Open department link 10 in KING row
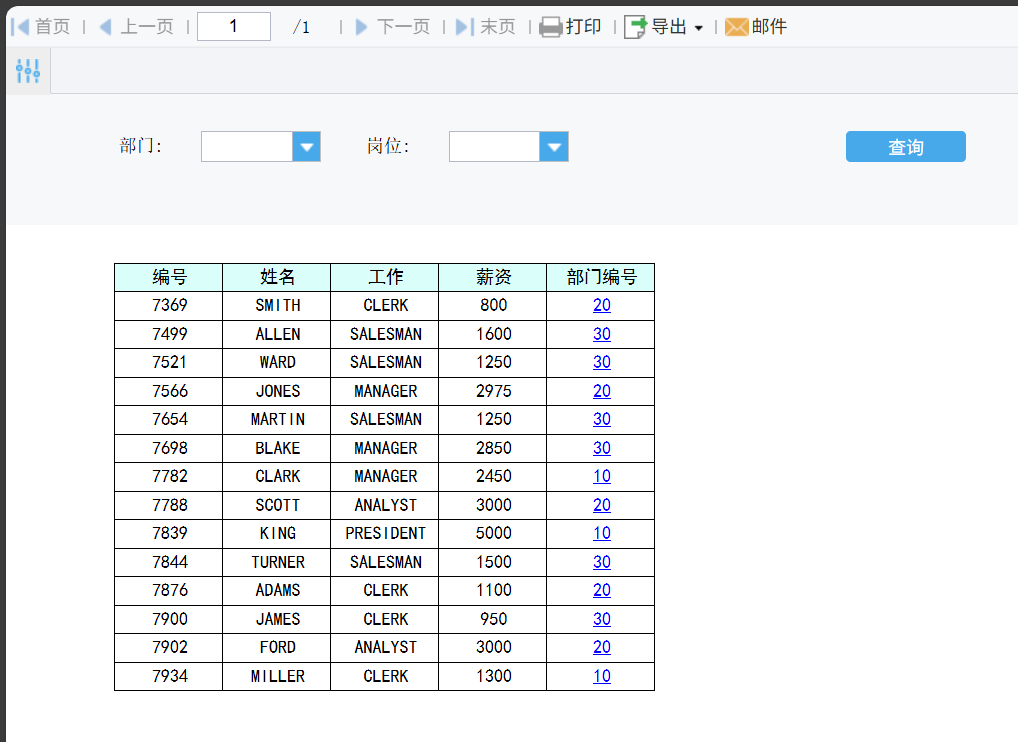 coord(602,533)
